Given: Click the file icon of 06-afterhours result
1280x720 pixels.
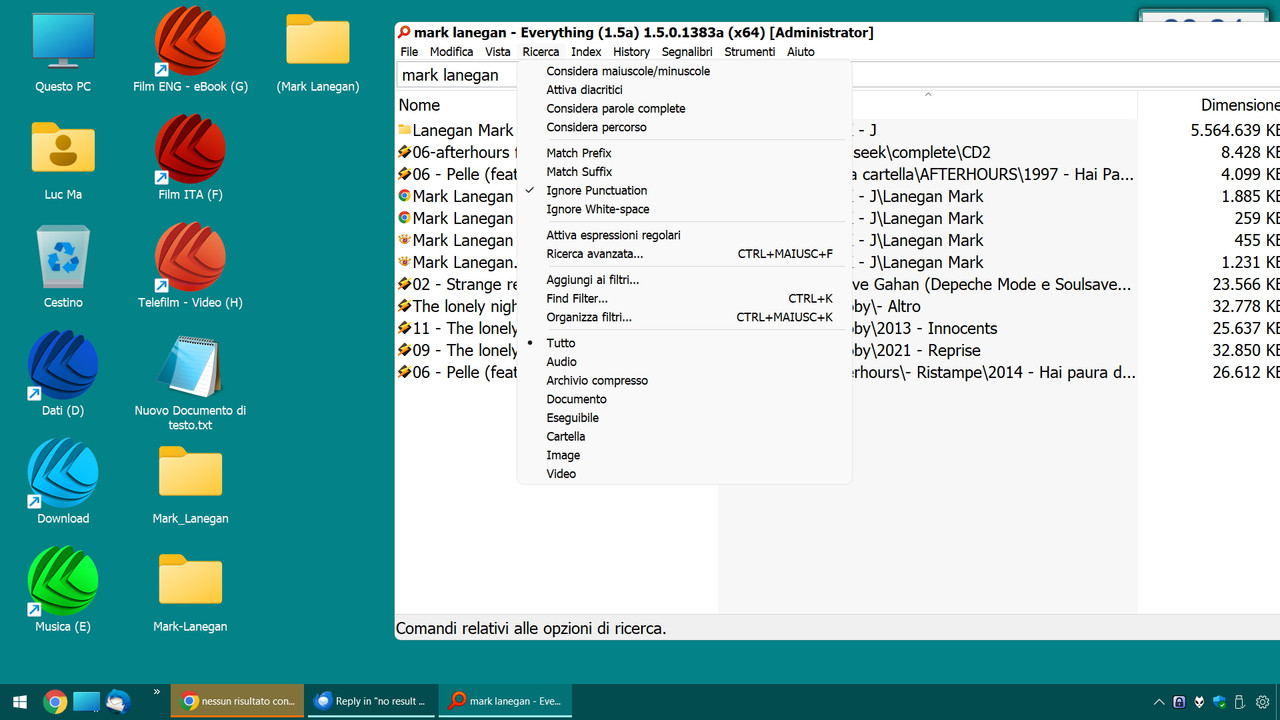Looking at the screenshot, I should click(x=404, y=152).
